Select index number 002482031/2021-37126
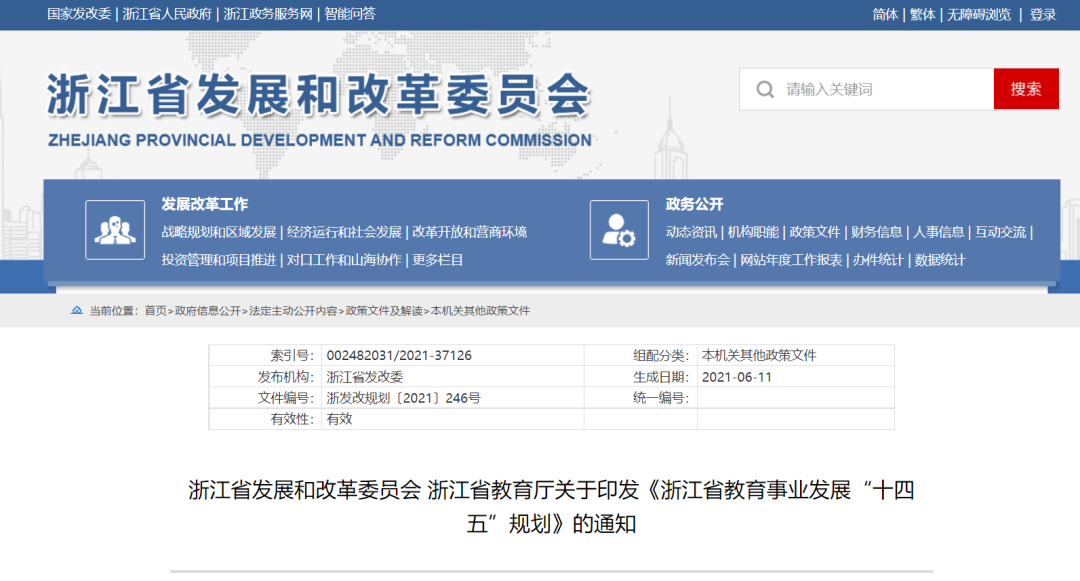This screenshot has width=1080, height=581. (399, 355)
